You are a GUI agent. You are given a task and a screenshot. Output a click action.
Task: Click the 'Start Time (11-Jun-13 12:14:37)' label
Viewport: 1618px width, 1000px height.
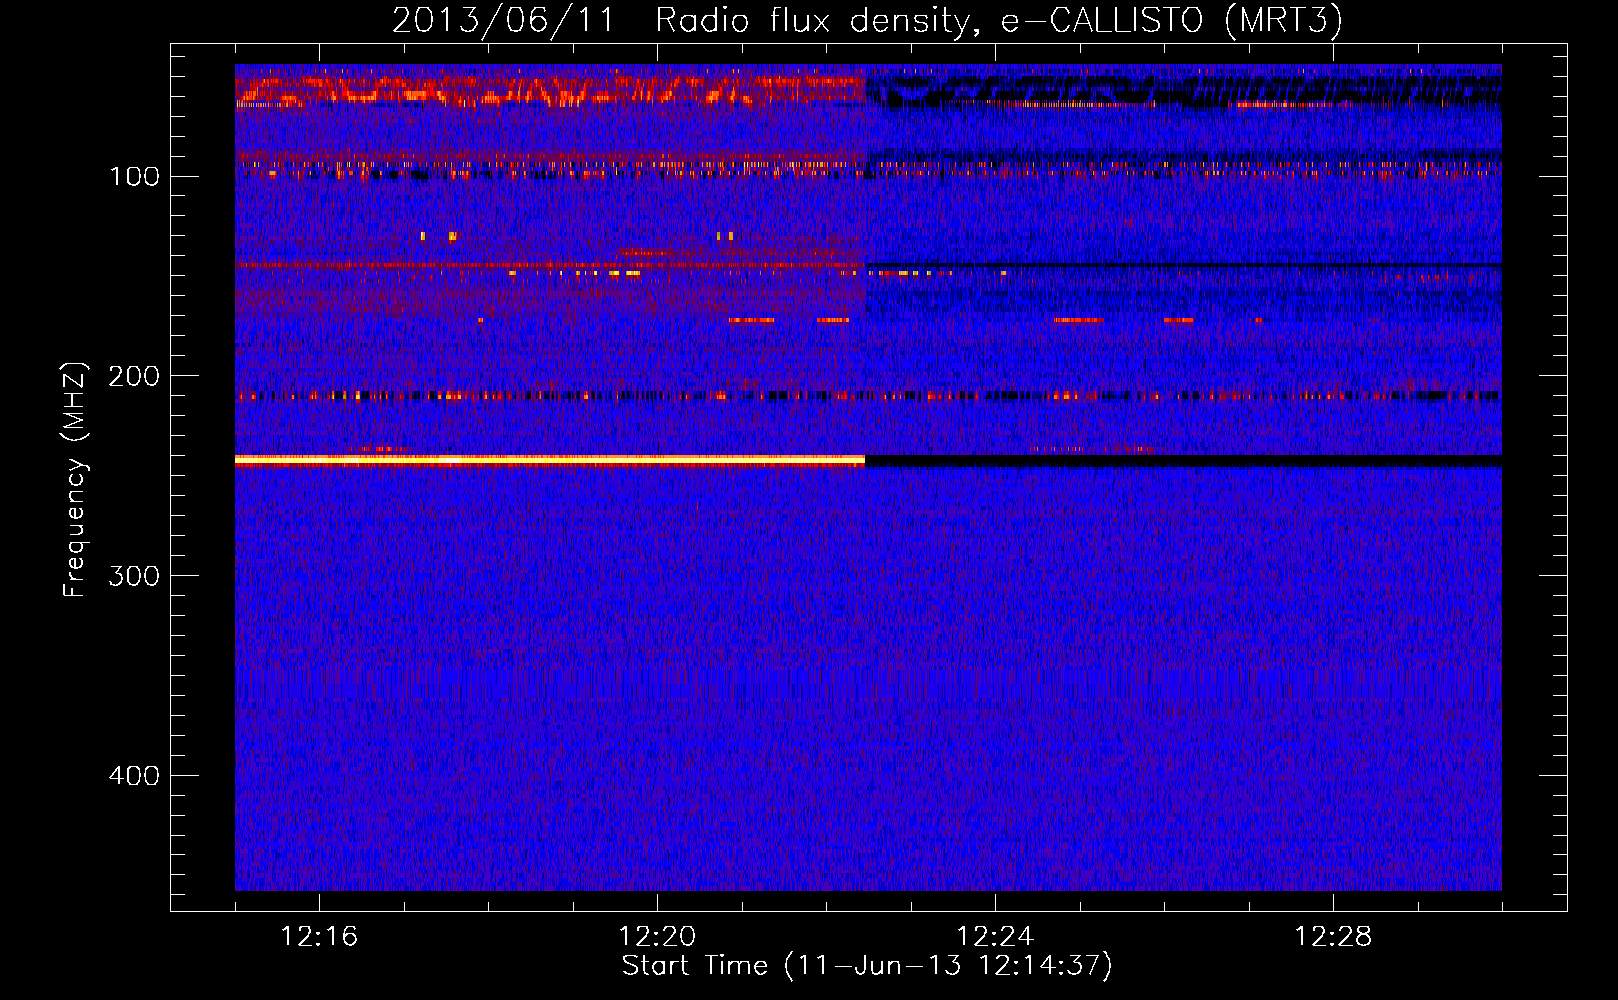[867, 966]
